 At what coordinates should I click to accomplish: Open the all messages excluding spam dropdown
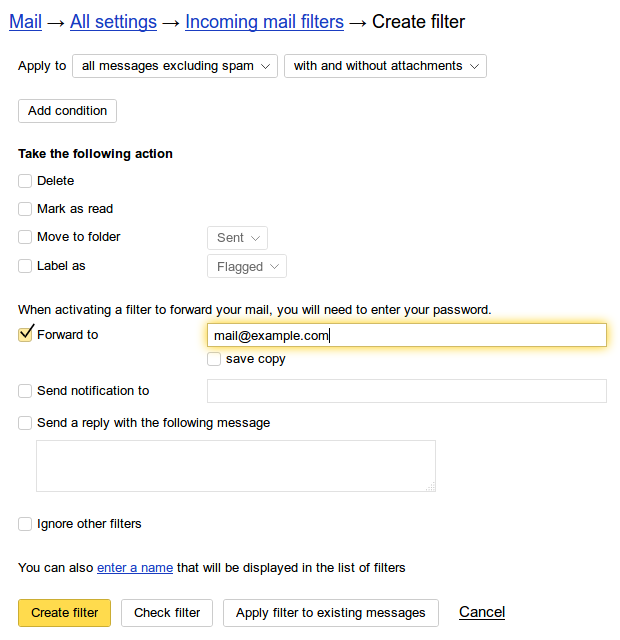(175, 66)
